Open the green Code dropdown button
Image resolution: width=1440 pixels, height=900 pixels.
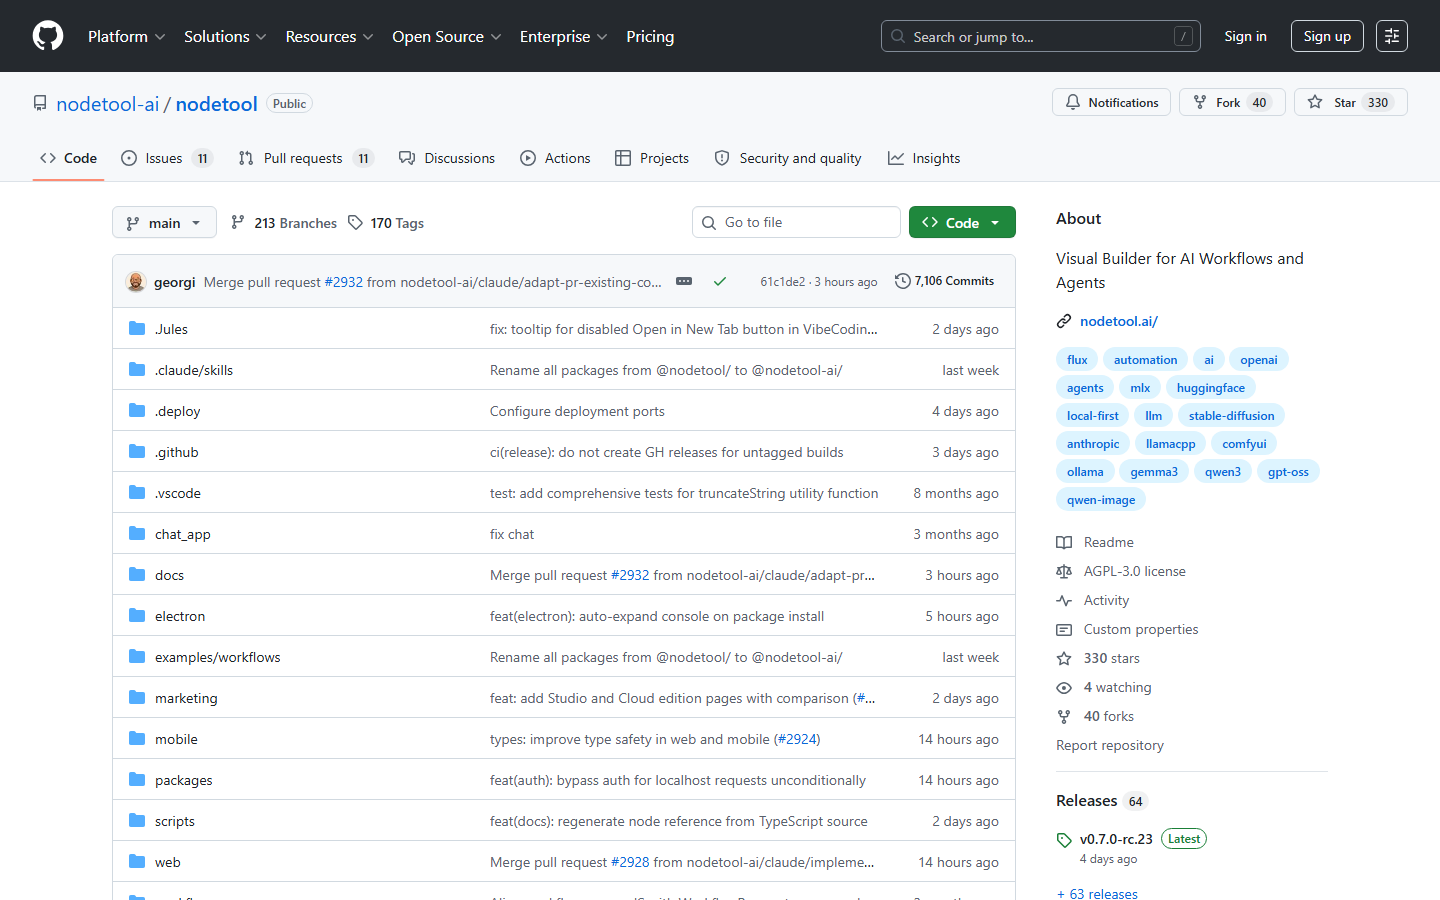click(x=962, y=222)
